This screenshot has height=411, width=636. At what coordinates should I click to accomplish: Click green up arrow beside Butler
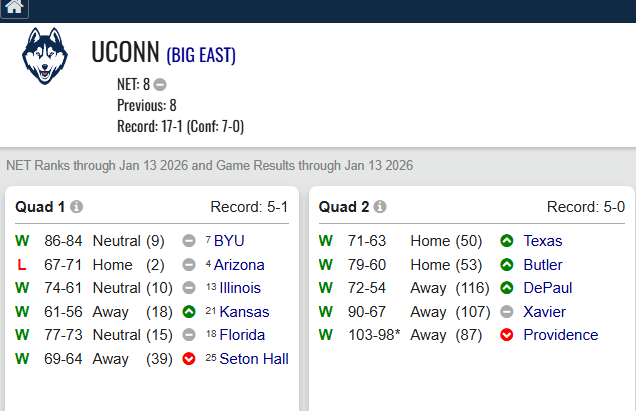click(x=507, y=265)
